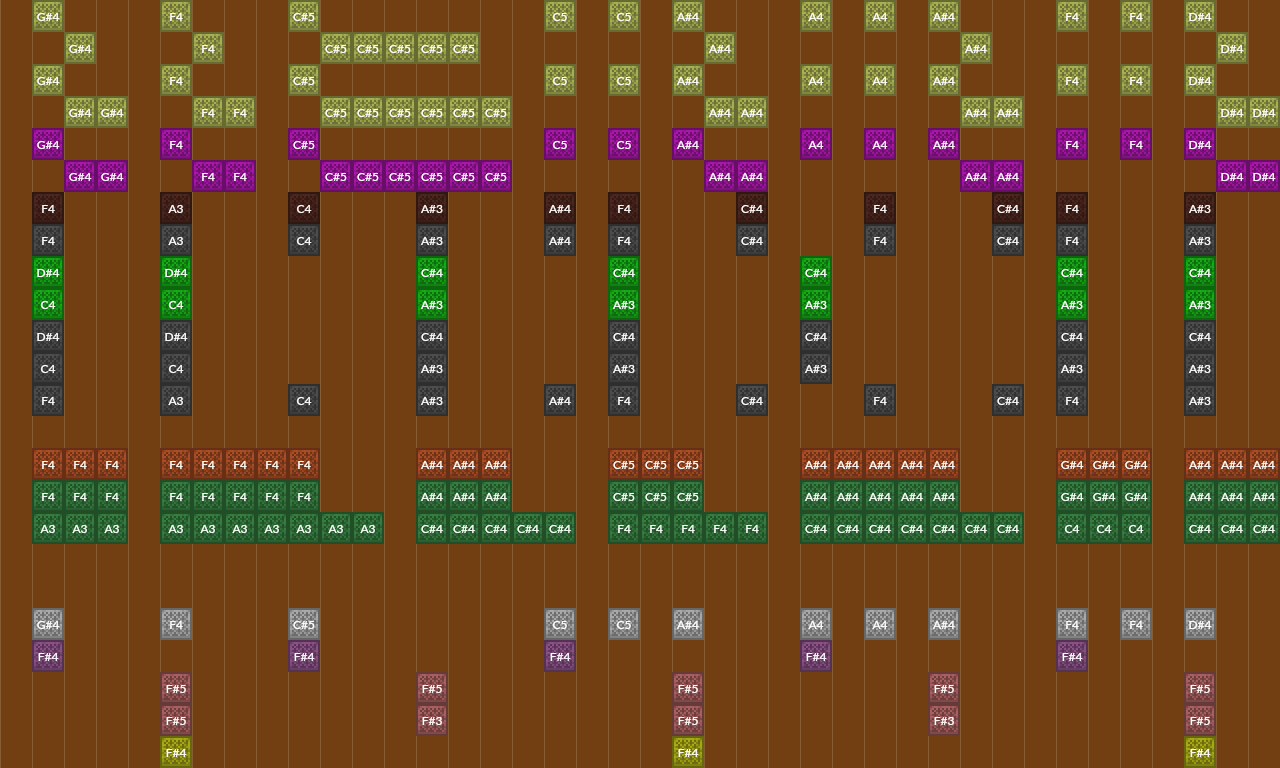Click the light gray C5 note block

(560, 624)
